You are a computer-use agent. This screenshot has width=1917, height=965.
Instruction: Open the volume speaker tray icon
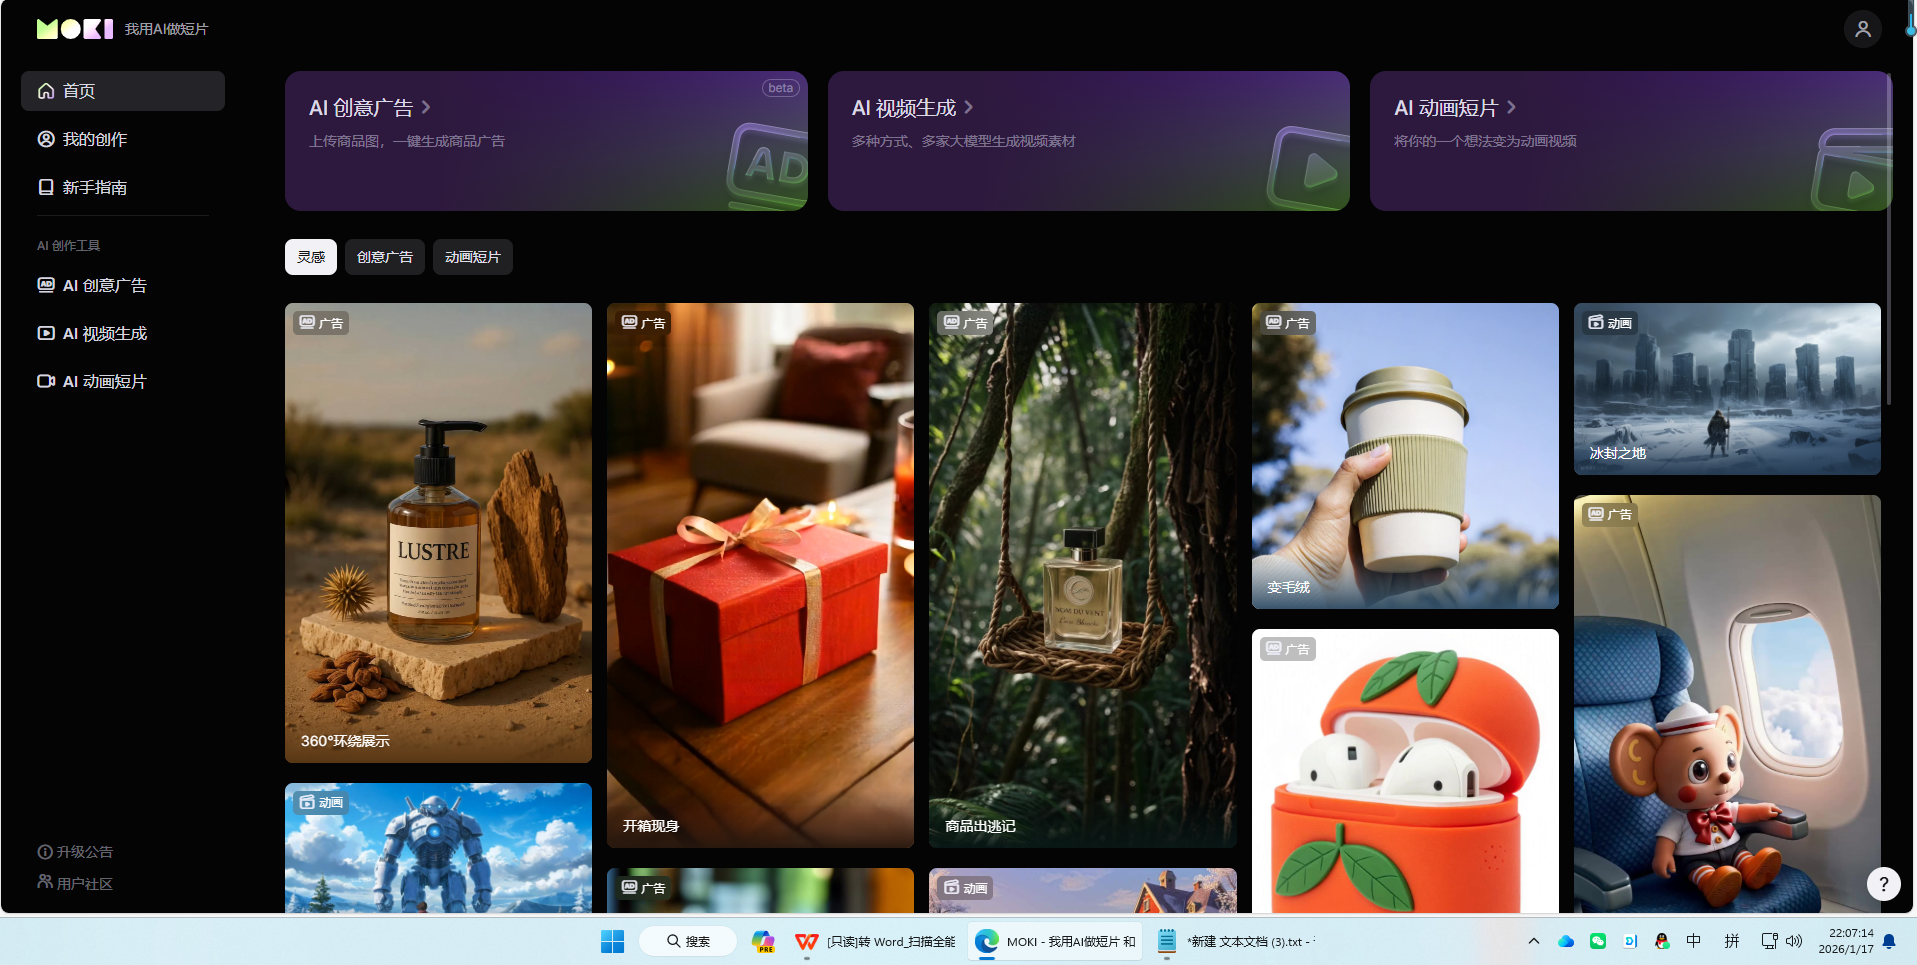pos(1794,941)
